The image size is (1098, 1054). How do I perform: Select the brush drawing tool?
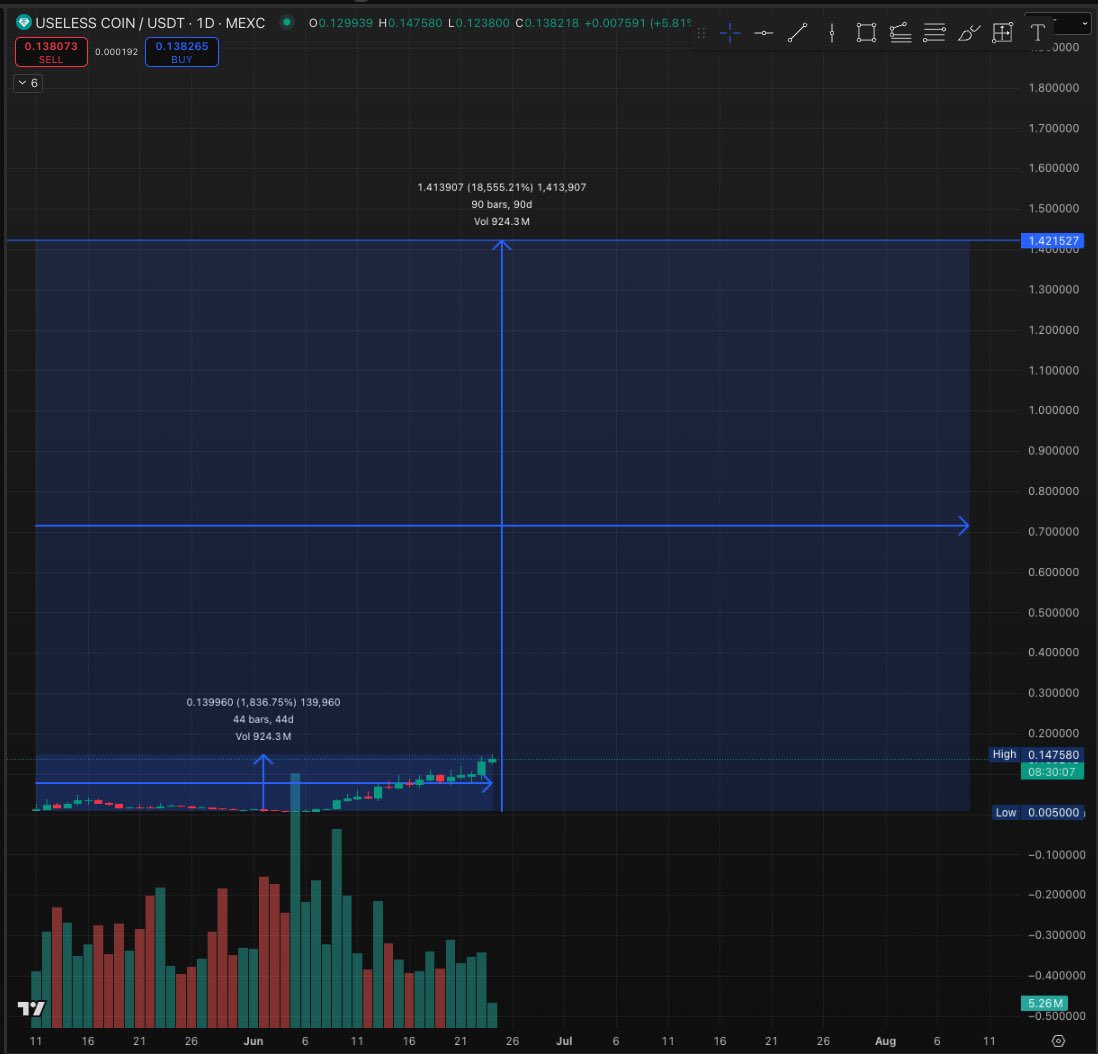pos(968,32)
